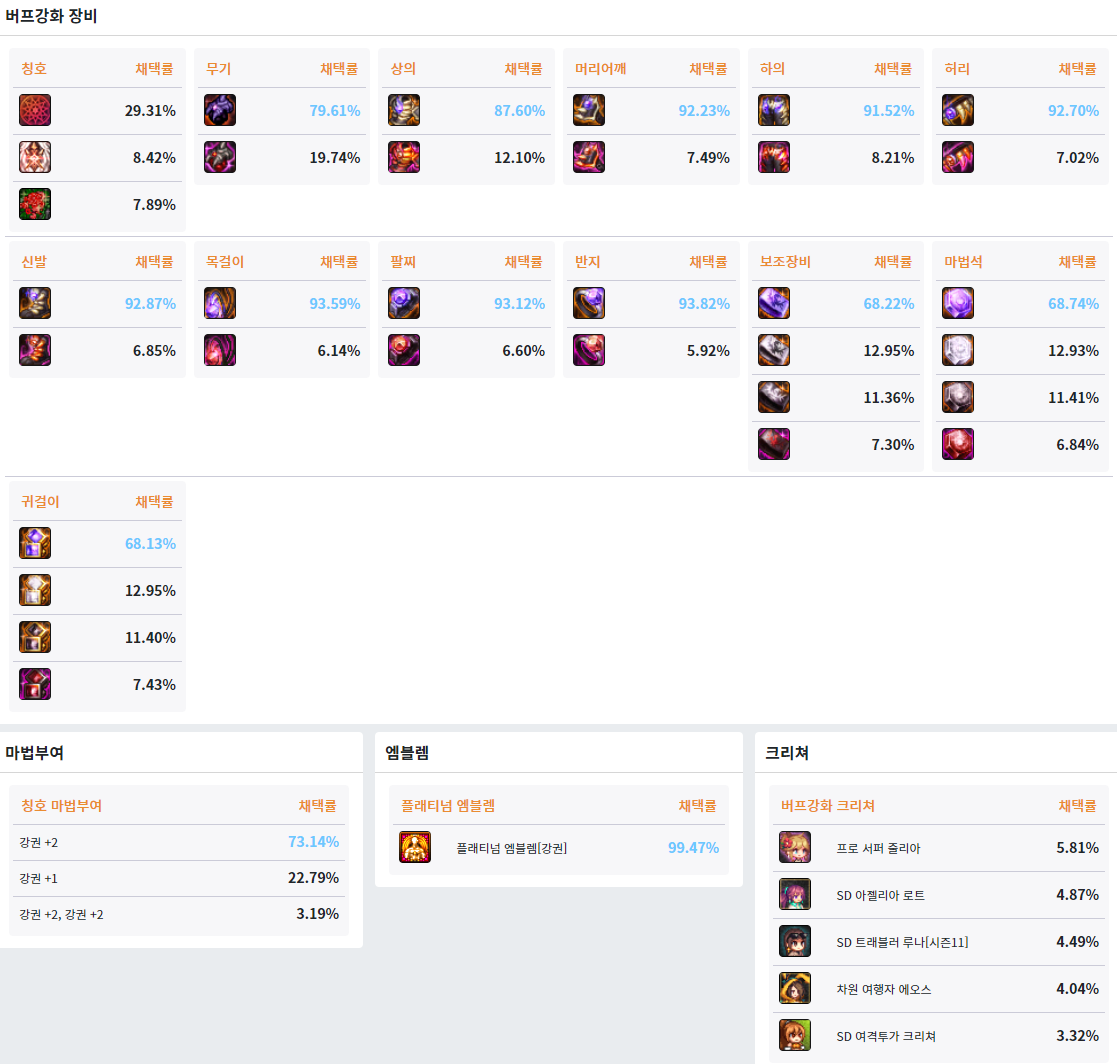Image resolution: width=1117 pixels, height=1064 pixels.
Task: Click the 반지 icon showing 93.82%
Action: click(x=589, y=303)
